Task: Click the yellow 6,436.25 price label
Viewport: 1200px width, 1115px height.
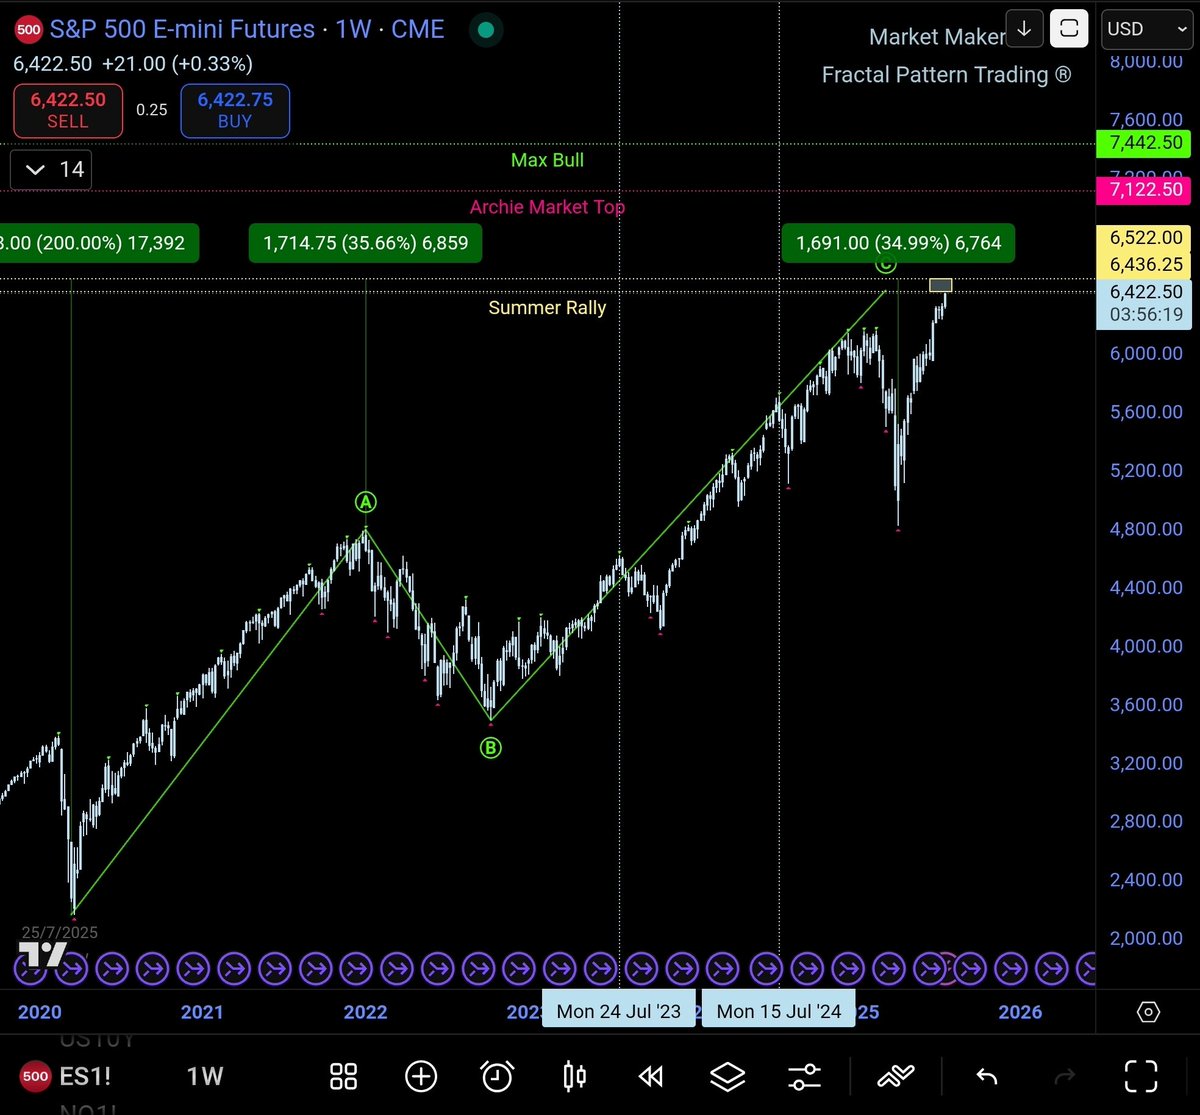Action: (x=1146, y=265)
